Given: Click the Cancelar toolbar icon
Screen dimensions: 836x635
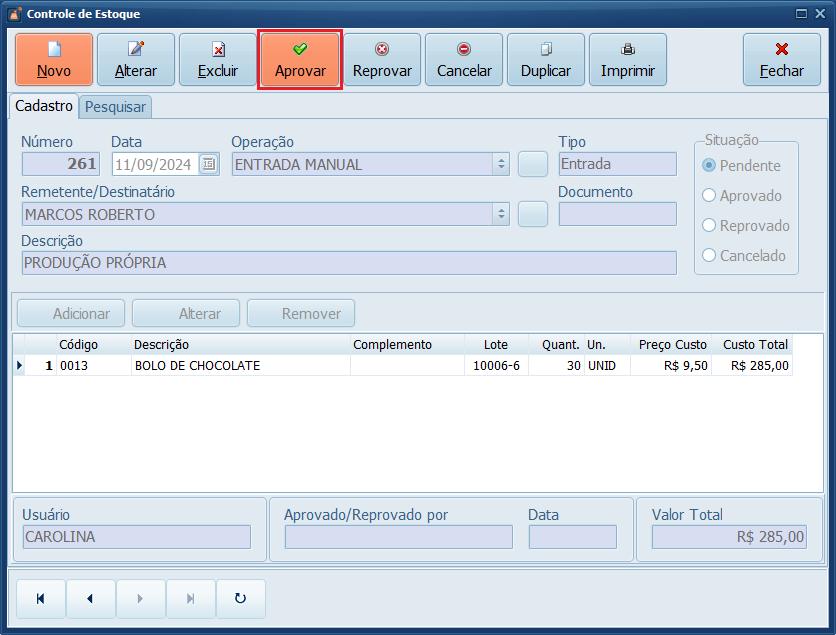Looking at the screenshot, I should pyautogui.click(x=464, y=49).
